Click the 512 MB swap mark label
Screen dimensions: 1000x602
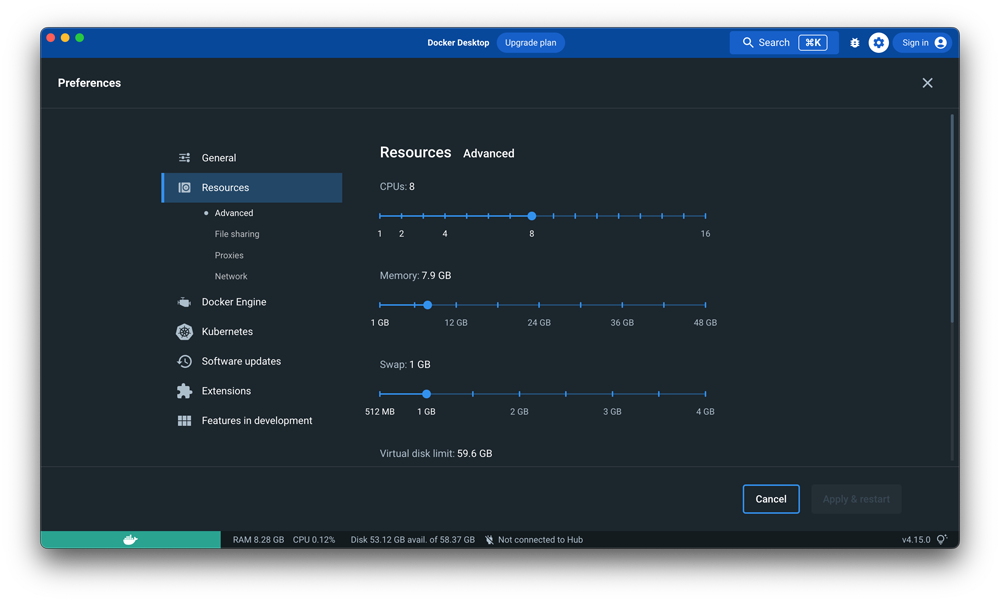tap(379, 411)
